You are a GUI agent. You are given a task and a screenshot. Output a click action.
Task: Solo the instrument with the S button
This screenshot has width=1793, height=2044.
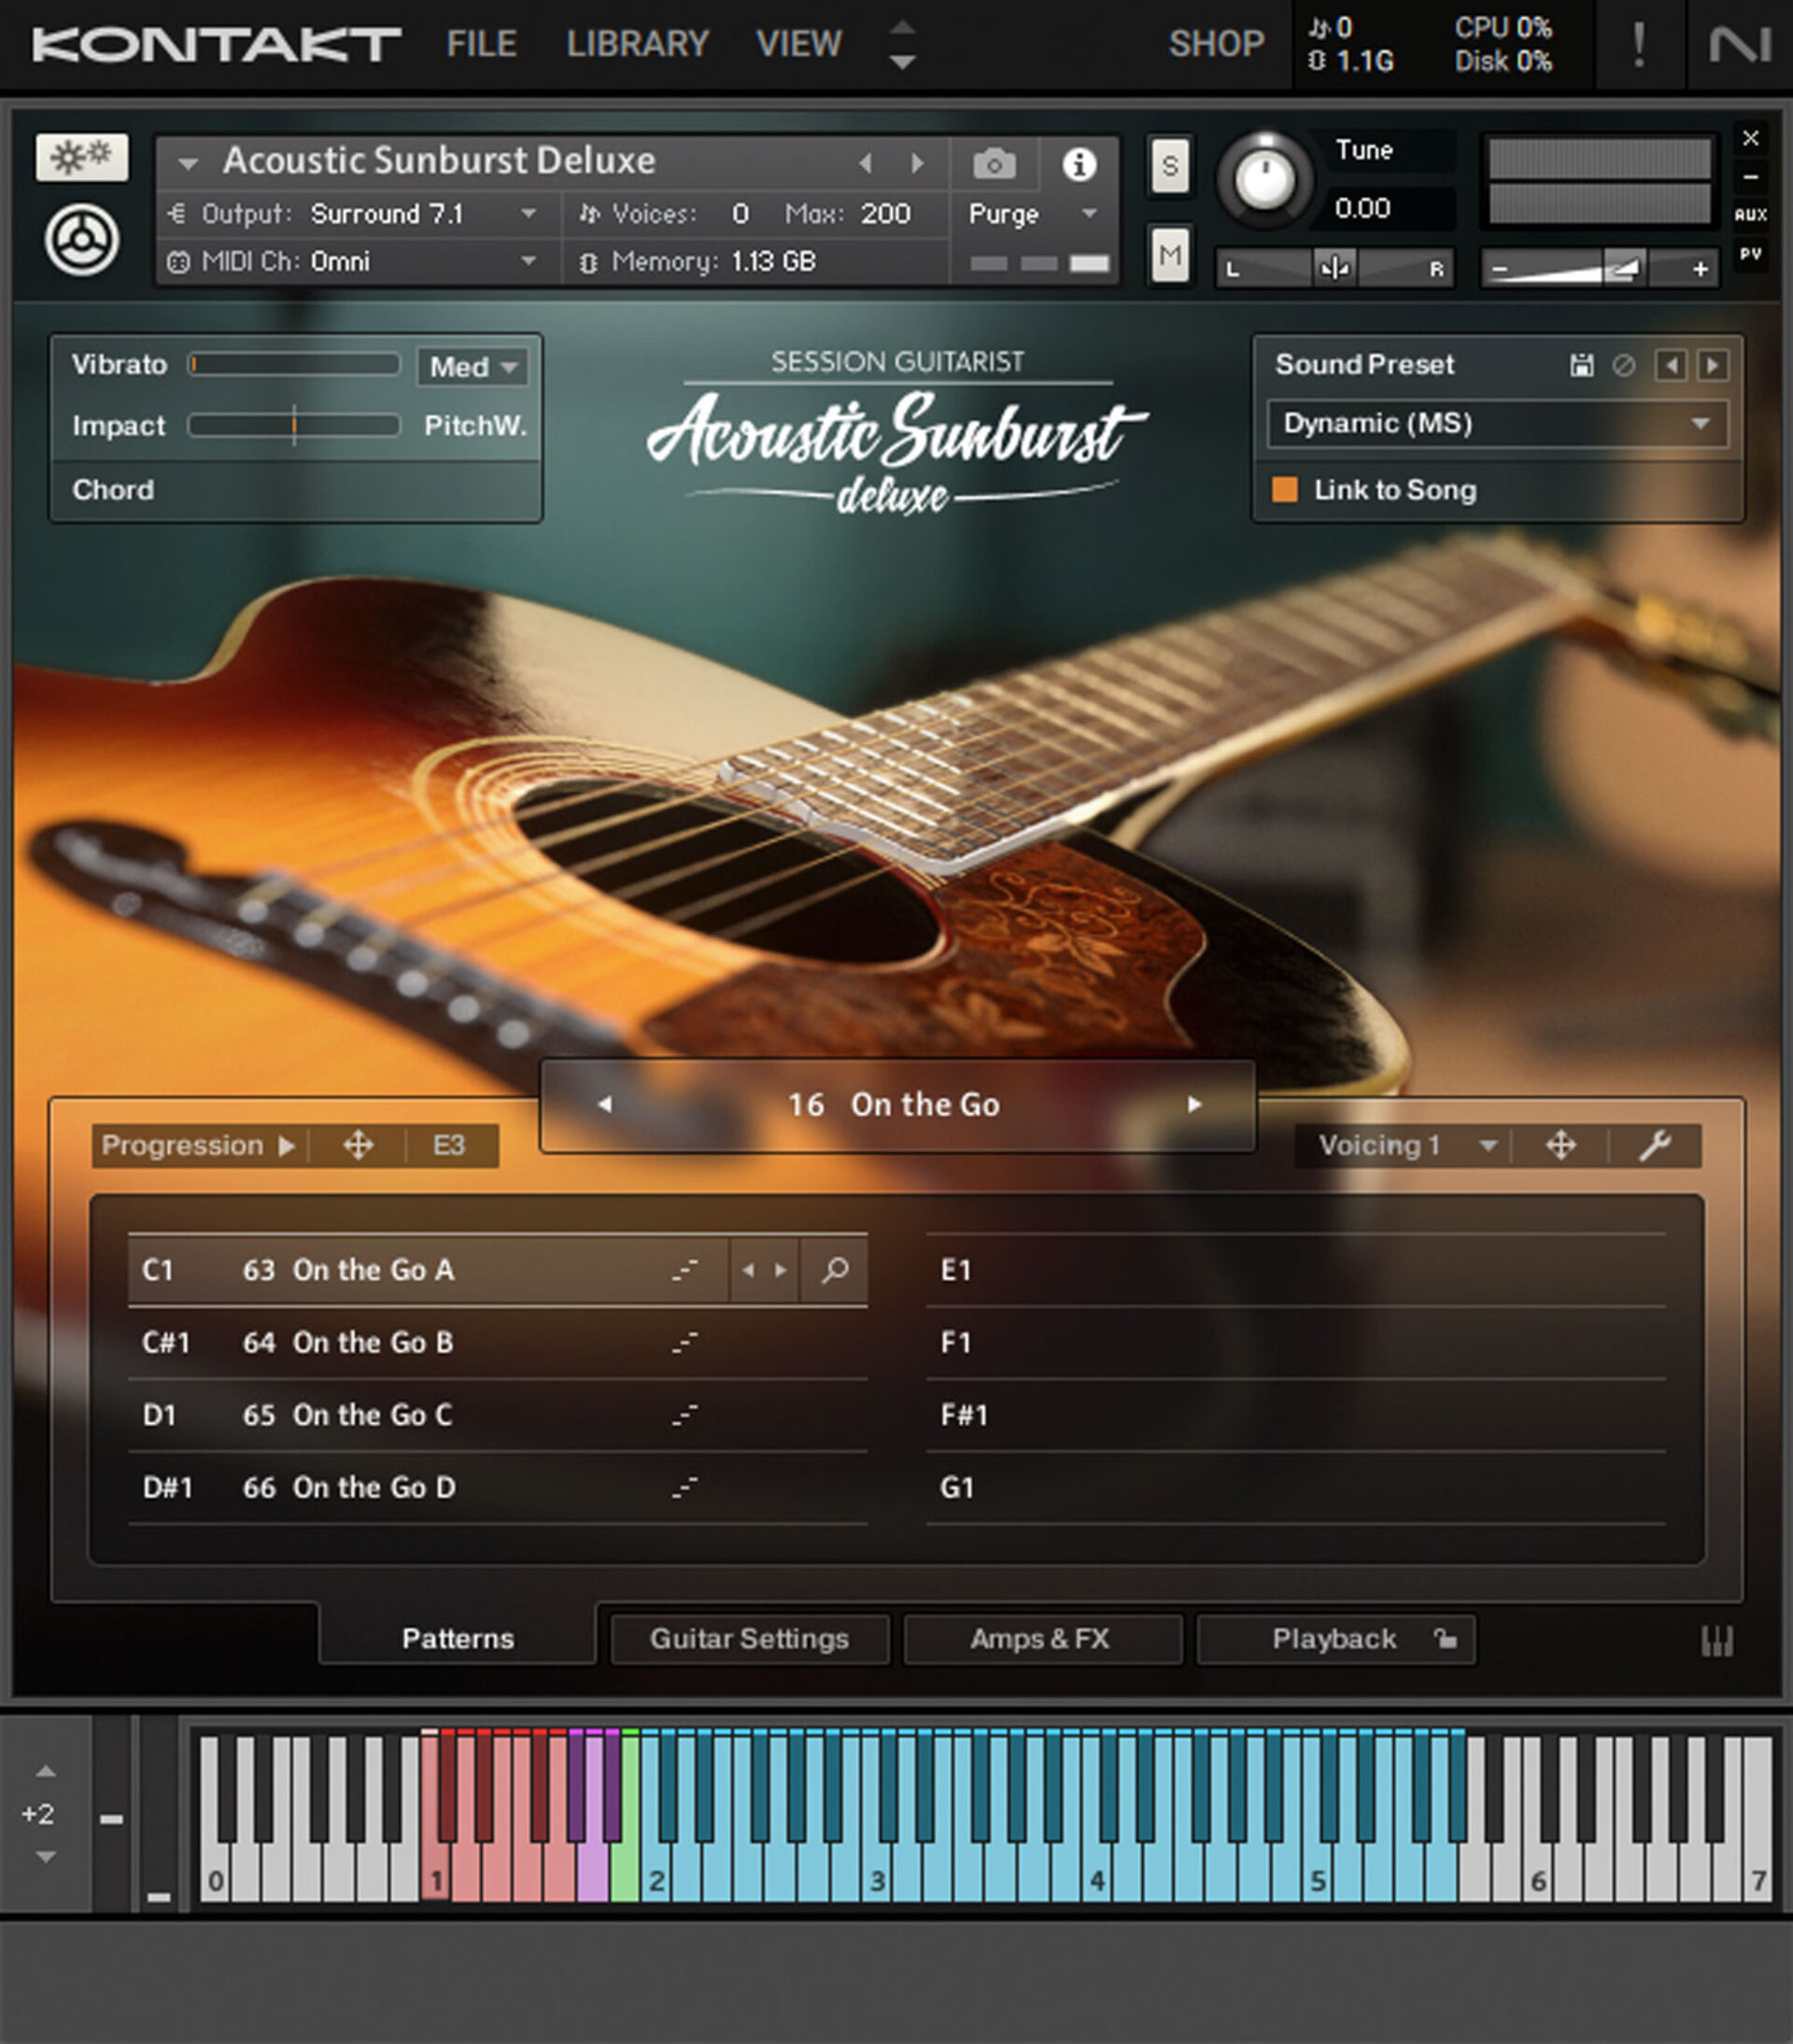coord(1170,167)
